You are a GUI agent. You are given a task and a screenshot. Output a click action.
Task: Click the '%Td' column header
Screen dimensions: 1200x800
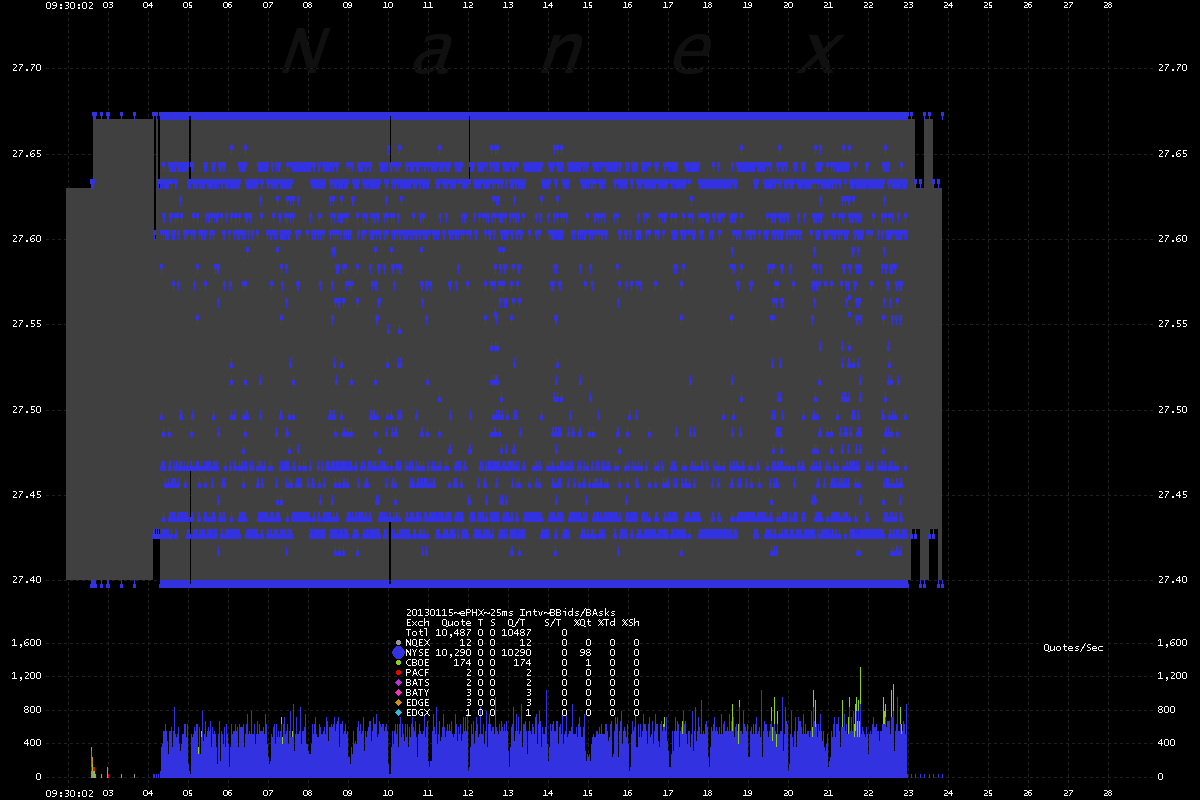[x=607, y=622]
